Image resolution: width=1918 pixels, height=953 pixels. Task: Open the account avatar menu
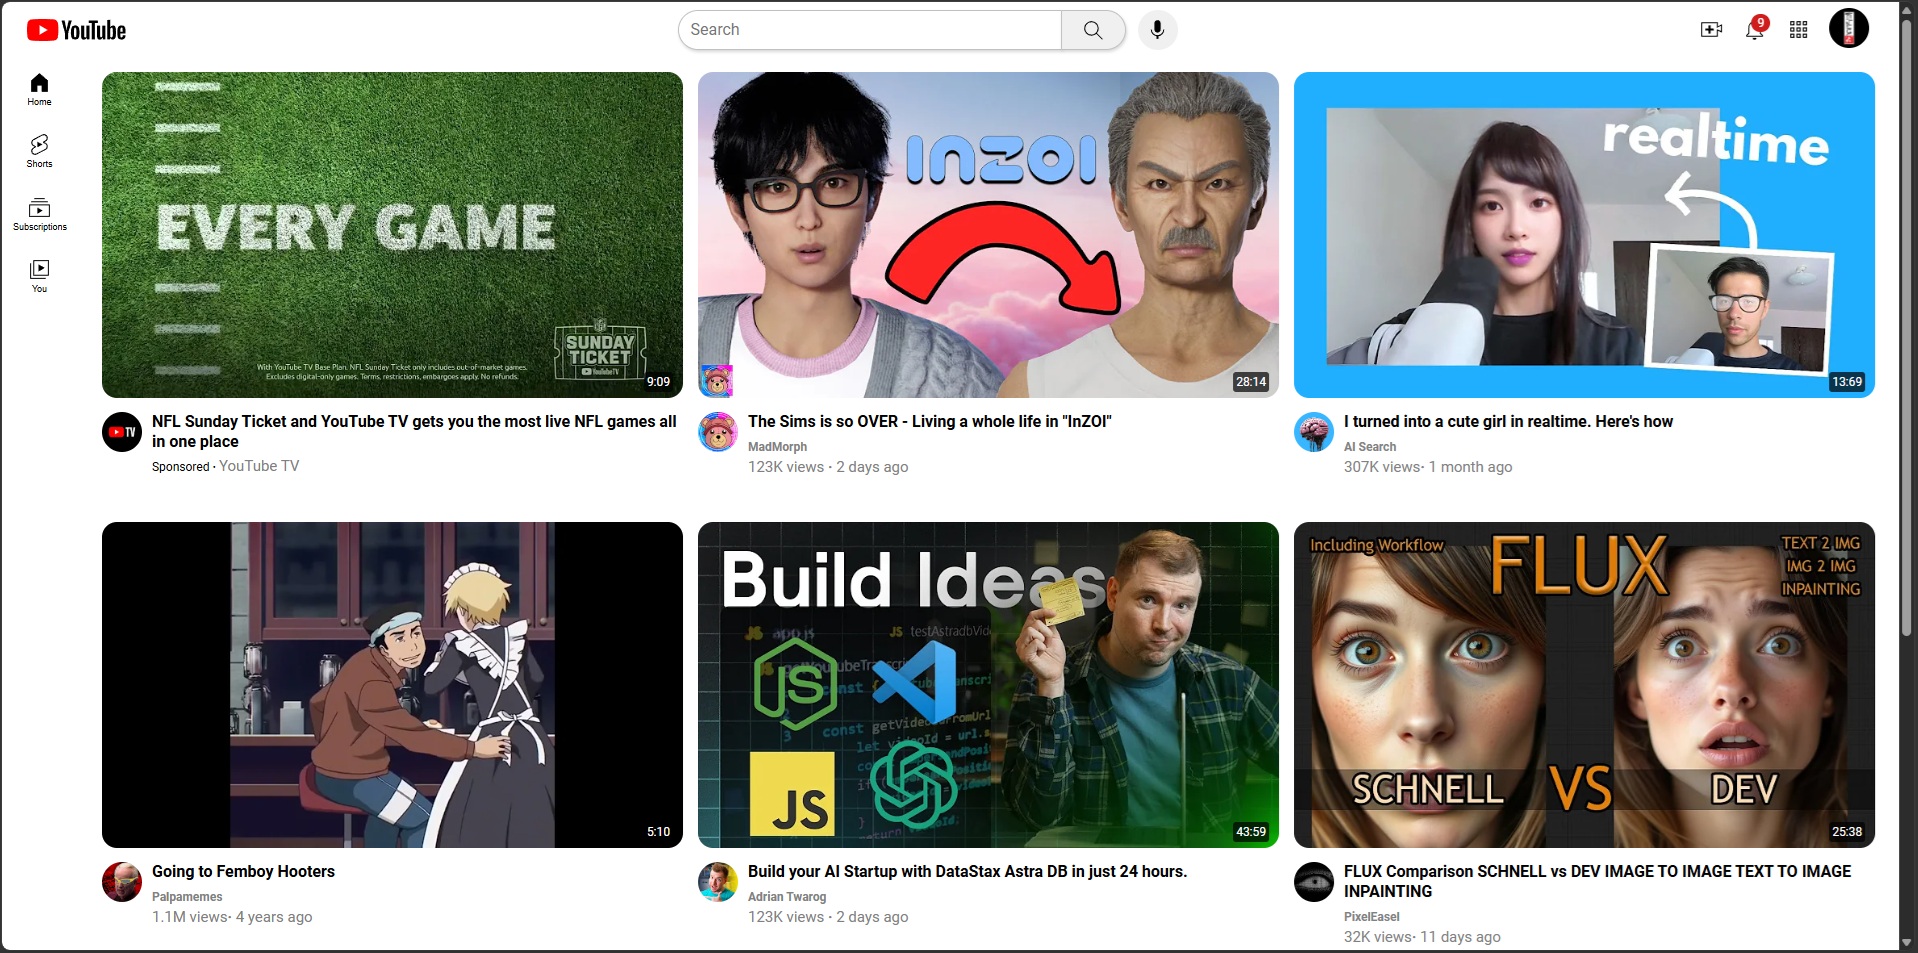click(1848, 29)
